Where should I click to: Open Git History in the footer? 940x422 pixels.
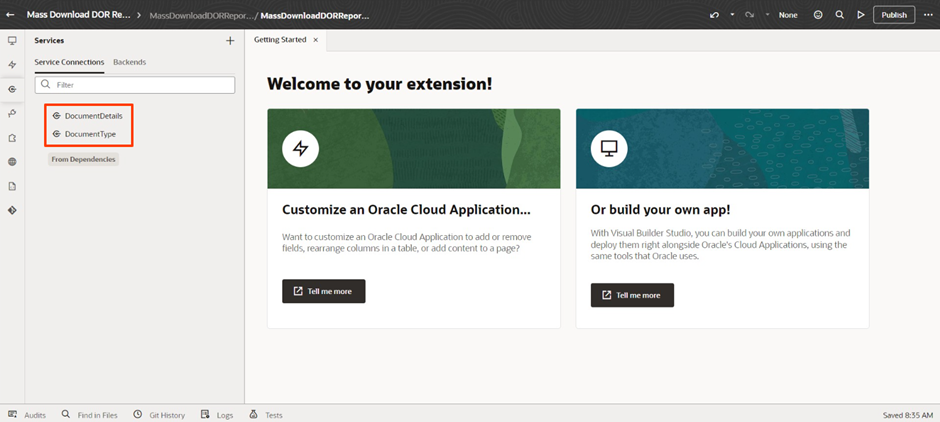click(x=159, y=415)
